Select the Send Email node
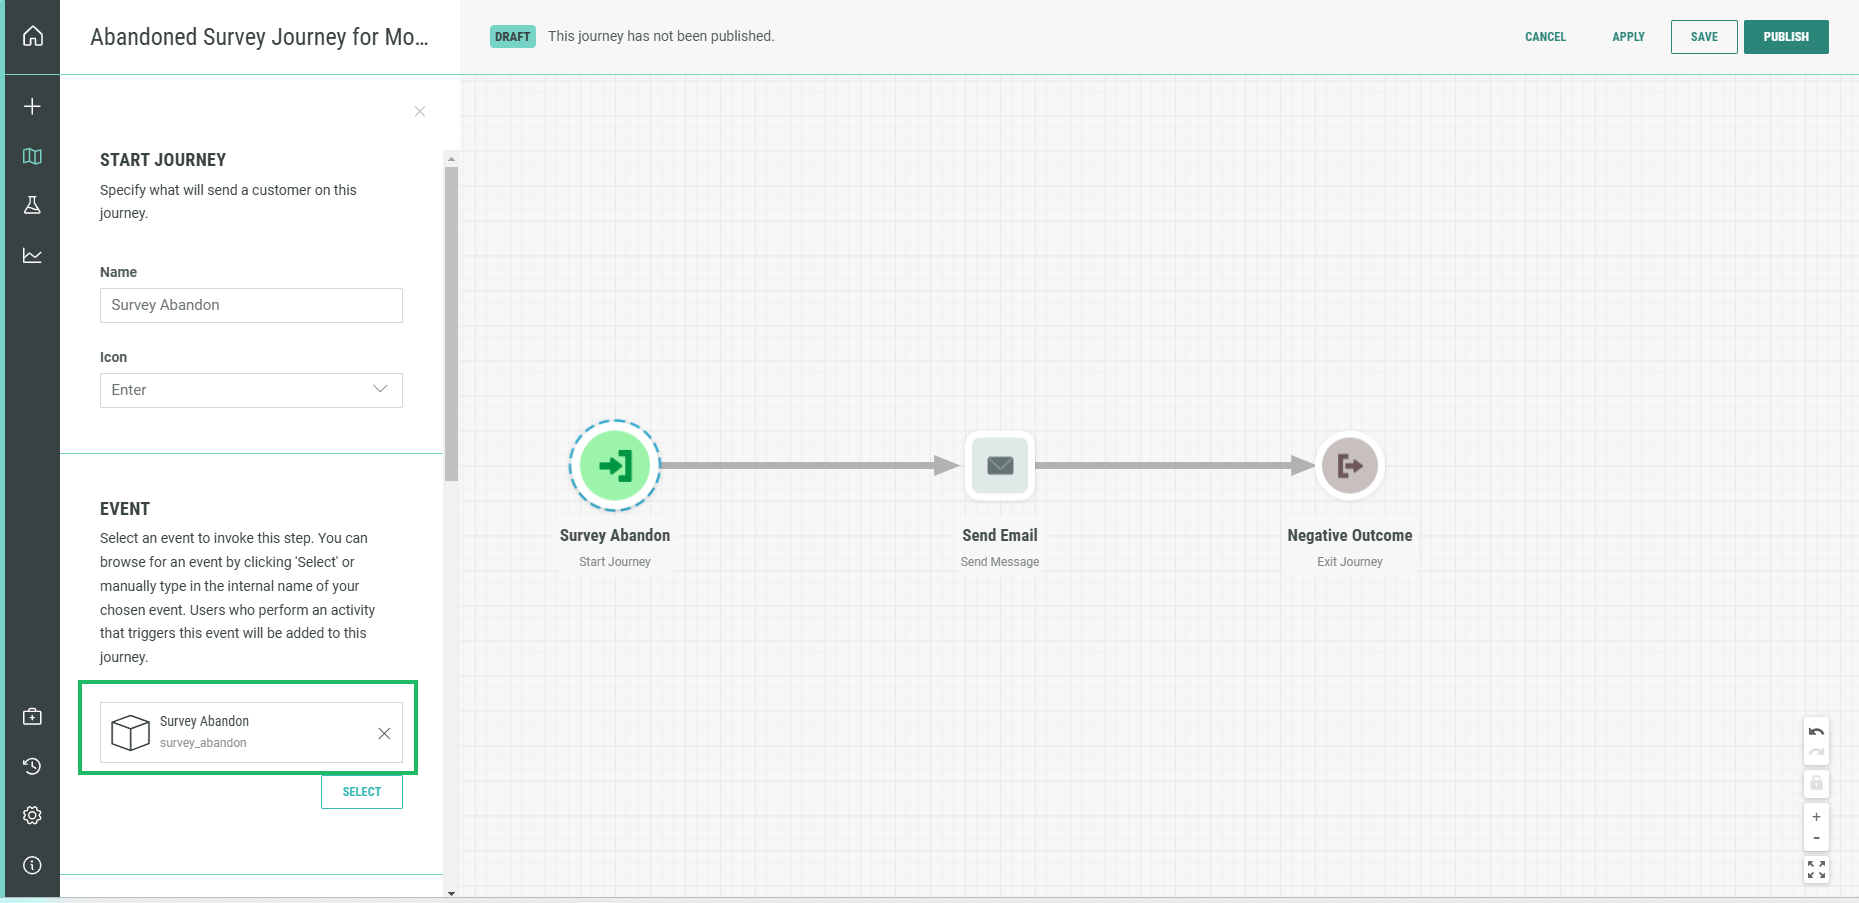1859x903 pixels. point(999,466)
